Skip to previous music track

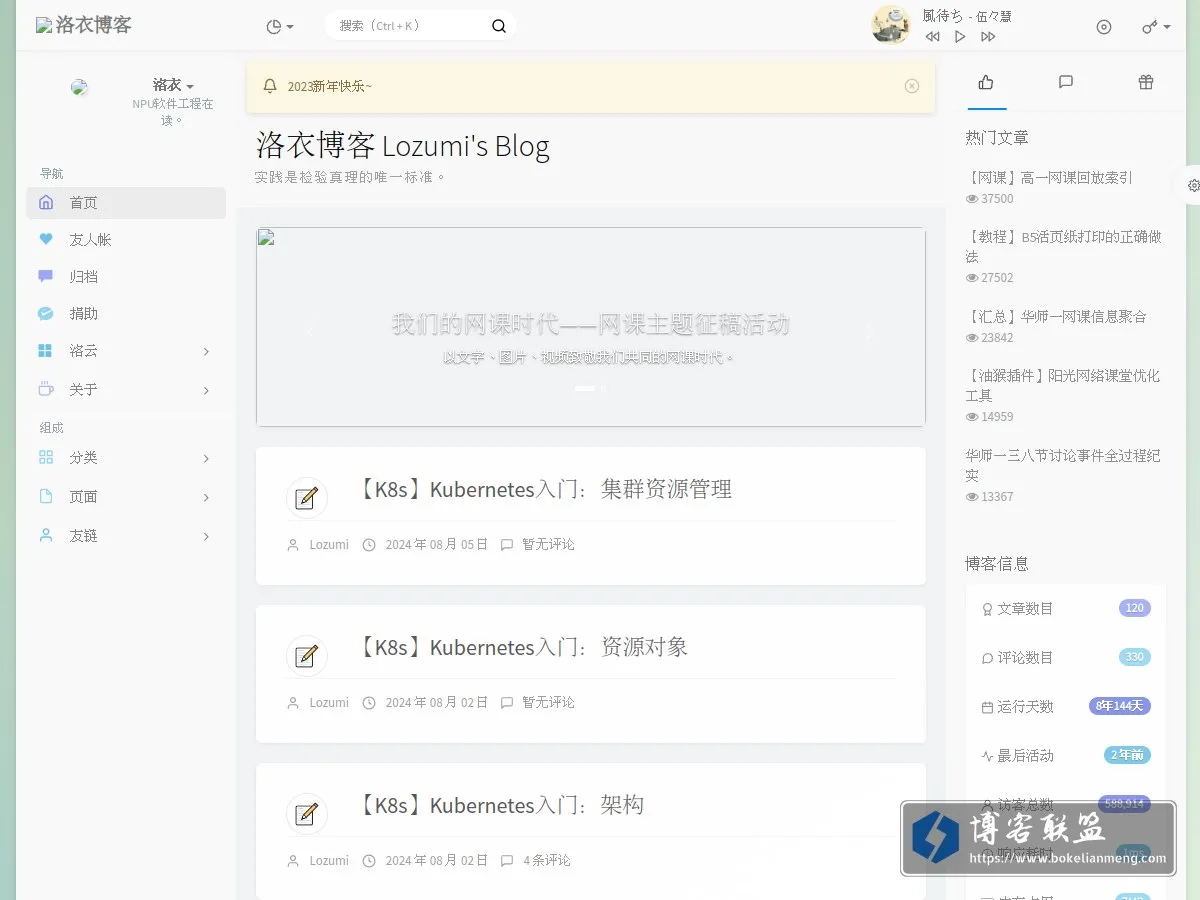tap(932, 37)
